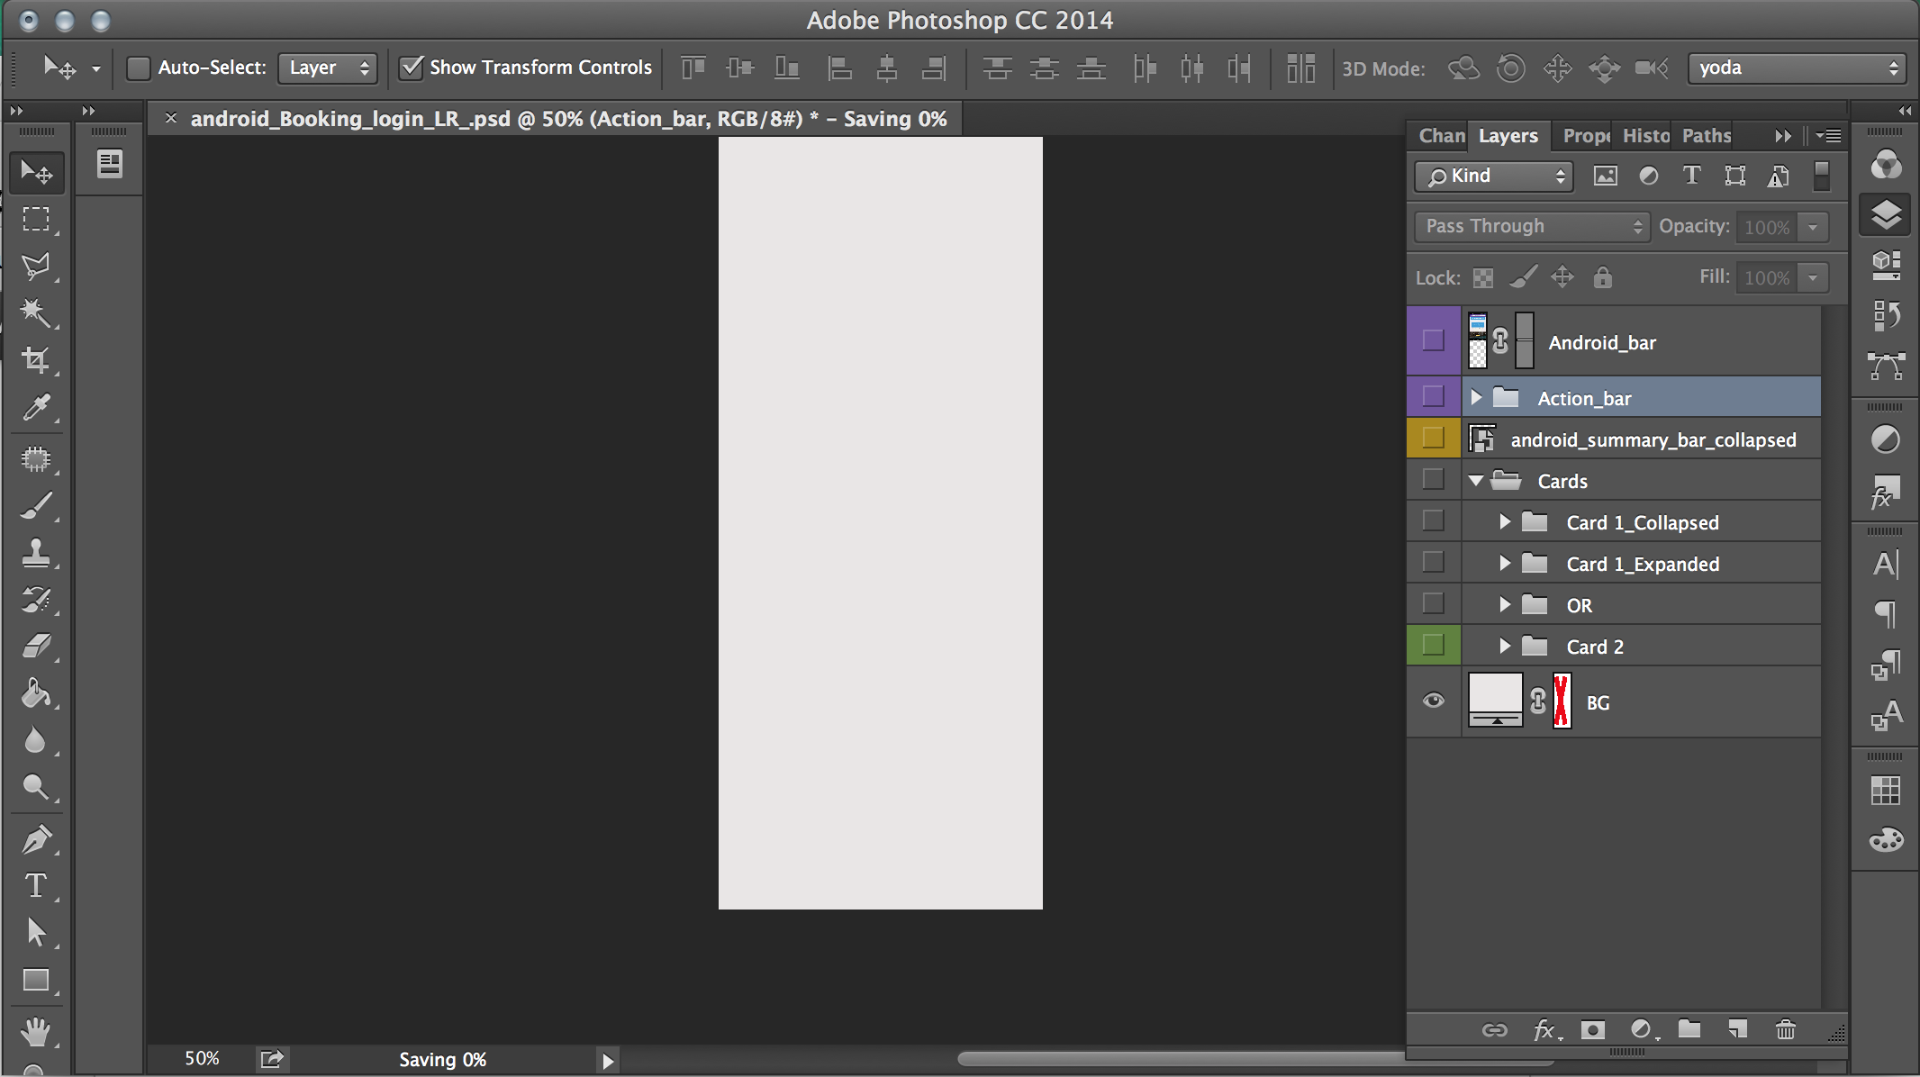Select the Clone Stamp tool

pyautogui.click(x=37, y=553)
